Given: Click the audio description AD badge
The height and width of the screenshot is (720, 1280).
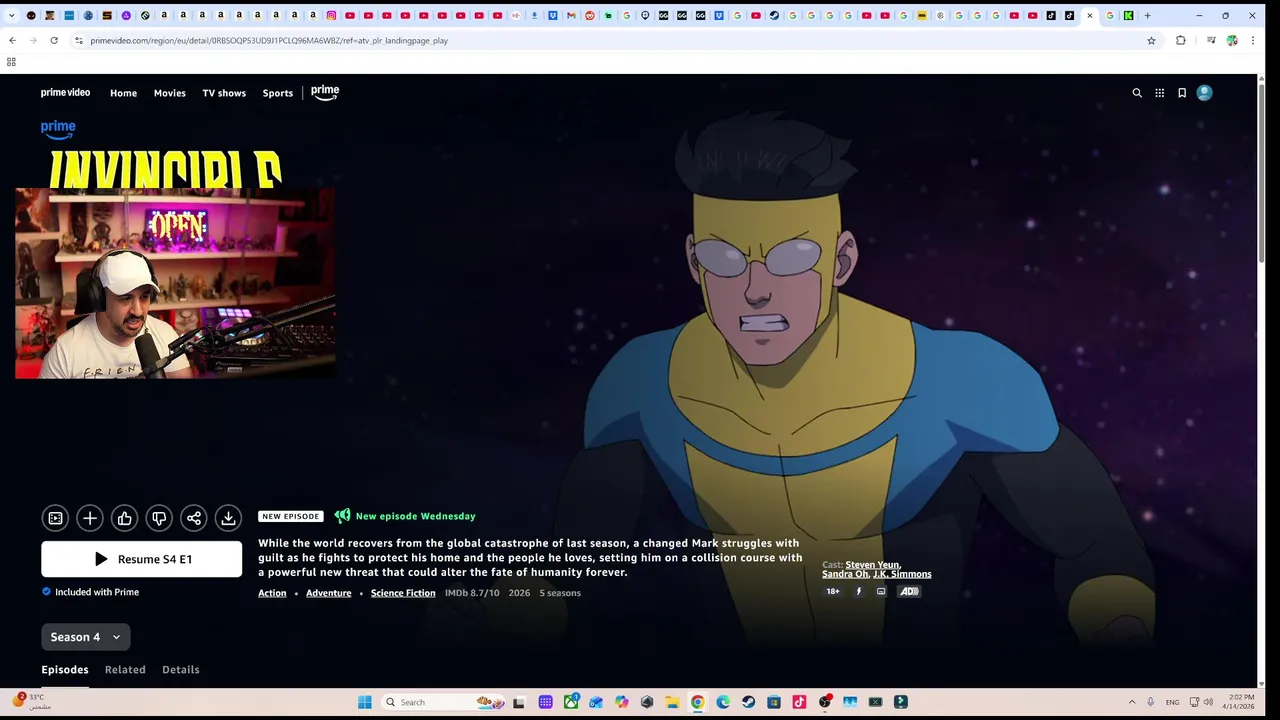Looking at the screenshot, I should click(x=909, y=592).
